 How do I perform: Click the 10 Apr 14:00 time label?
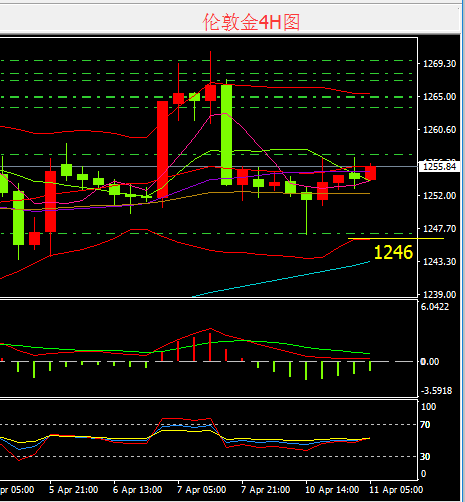click(332, 490)
